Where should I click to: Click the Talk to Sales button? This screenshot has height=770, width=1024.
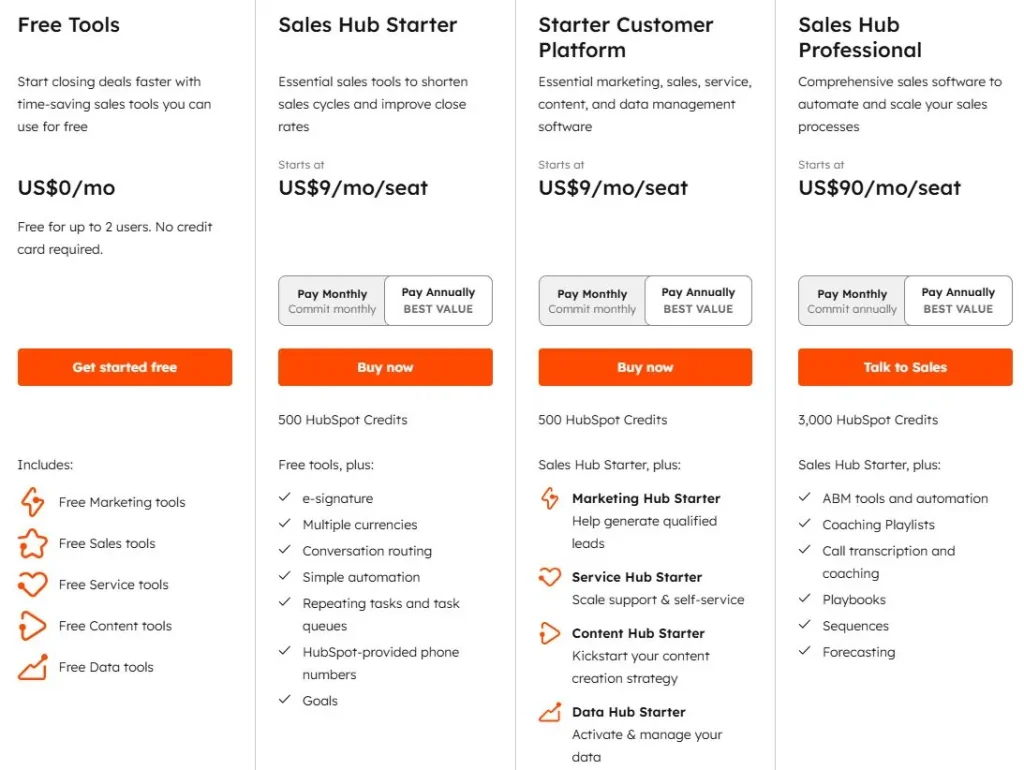905,367
